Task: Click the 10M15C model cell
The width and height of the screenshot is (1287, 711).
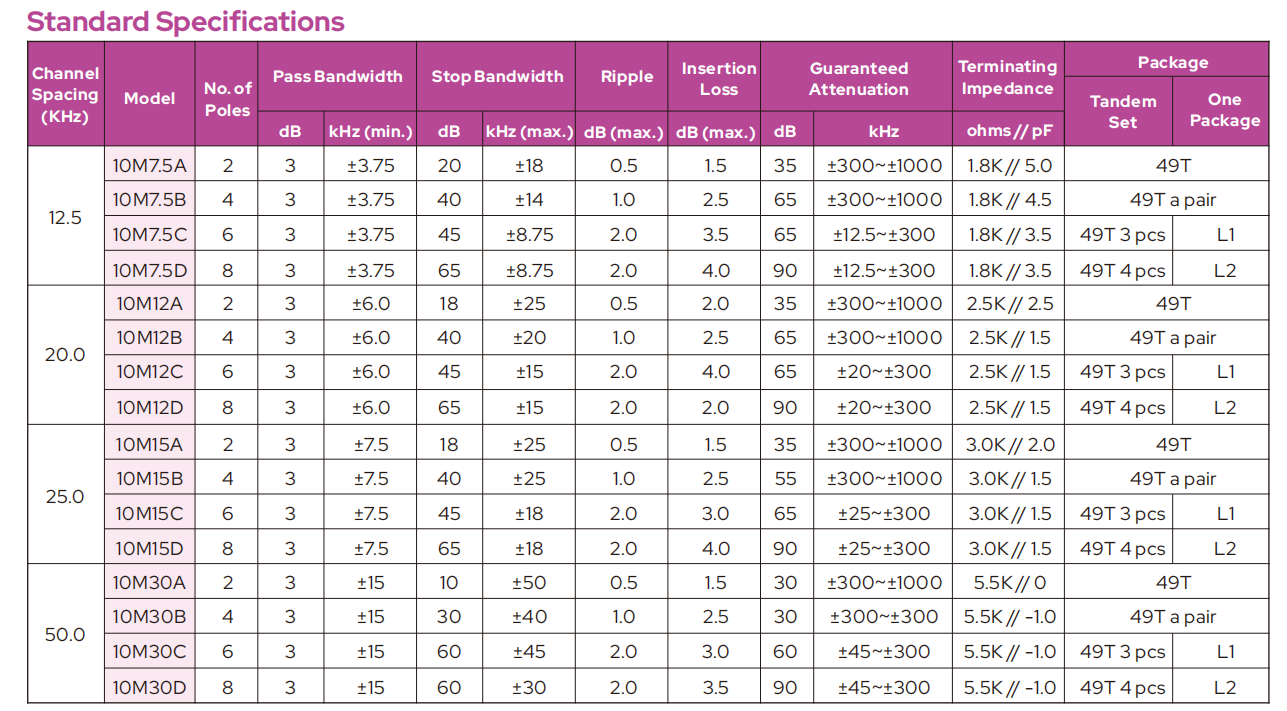Action: 149,514
